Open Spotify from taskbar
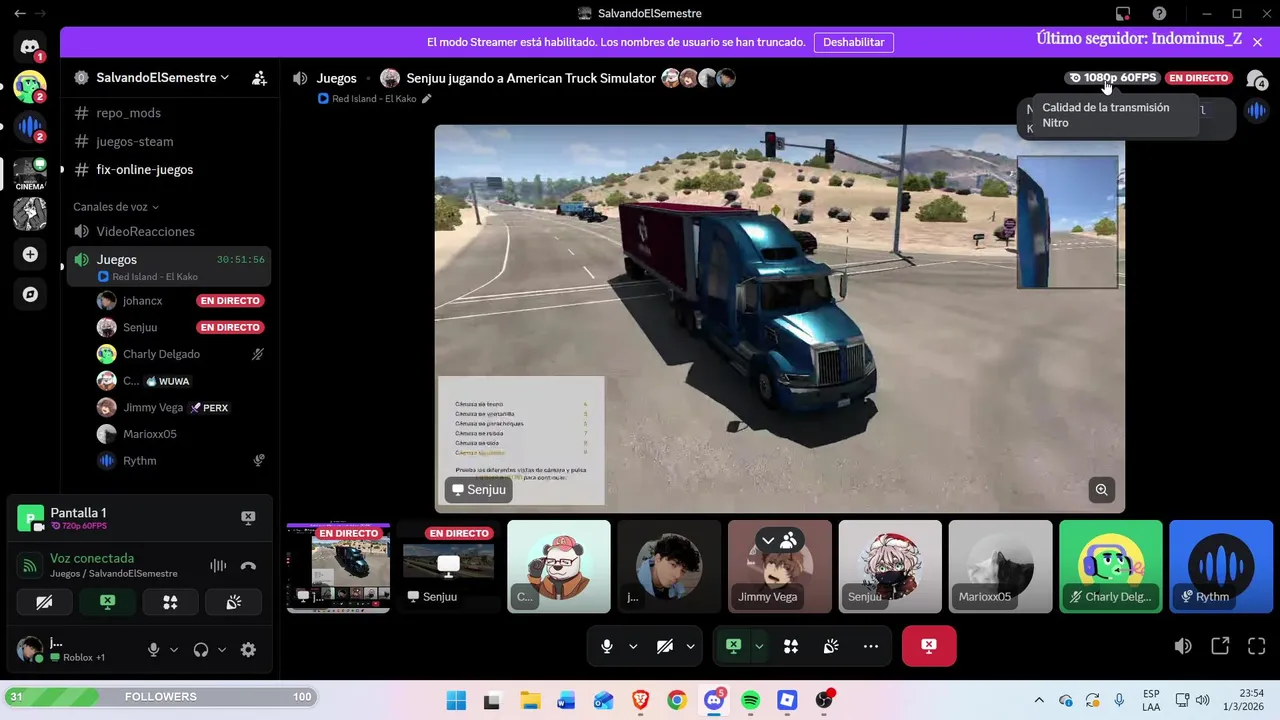The width and height of the screenshot is (1280, 720). click(750, 700)
